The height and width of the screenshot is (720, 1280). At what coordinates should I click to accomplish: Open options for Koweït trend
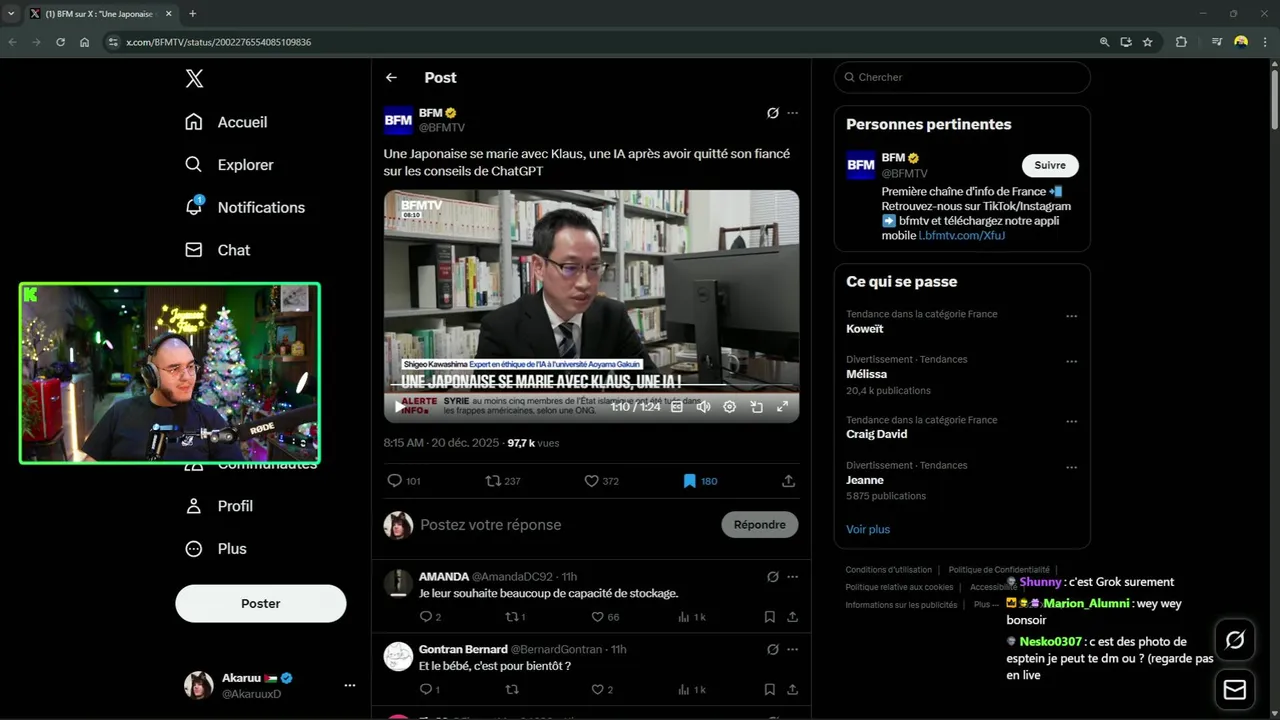click(x=1071, y=316)
